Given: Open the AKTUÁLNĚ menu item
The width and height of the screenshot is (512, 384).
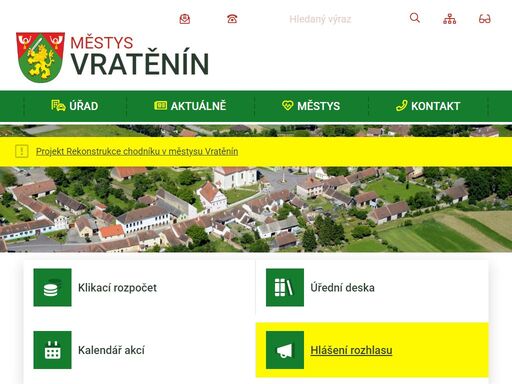Looking at the screenshot, I should pos(190,106).
